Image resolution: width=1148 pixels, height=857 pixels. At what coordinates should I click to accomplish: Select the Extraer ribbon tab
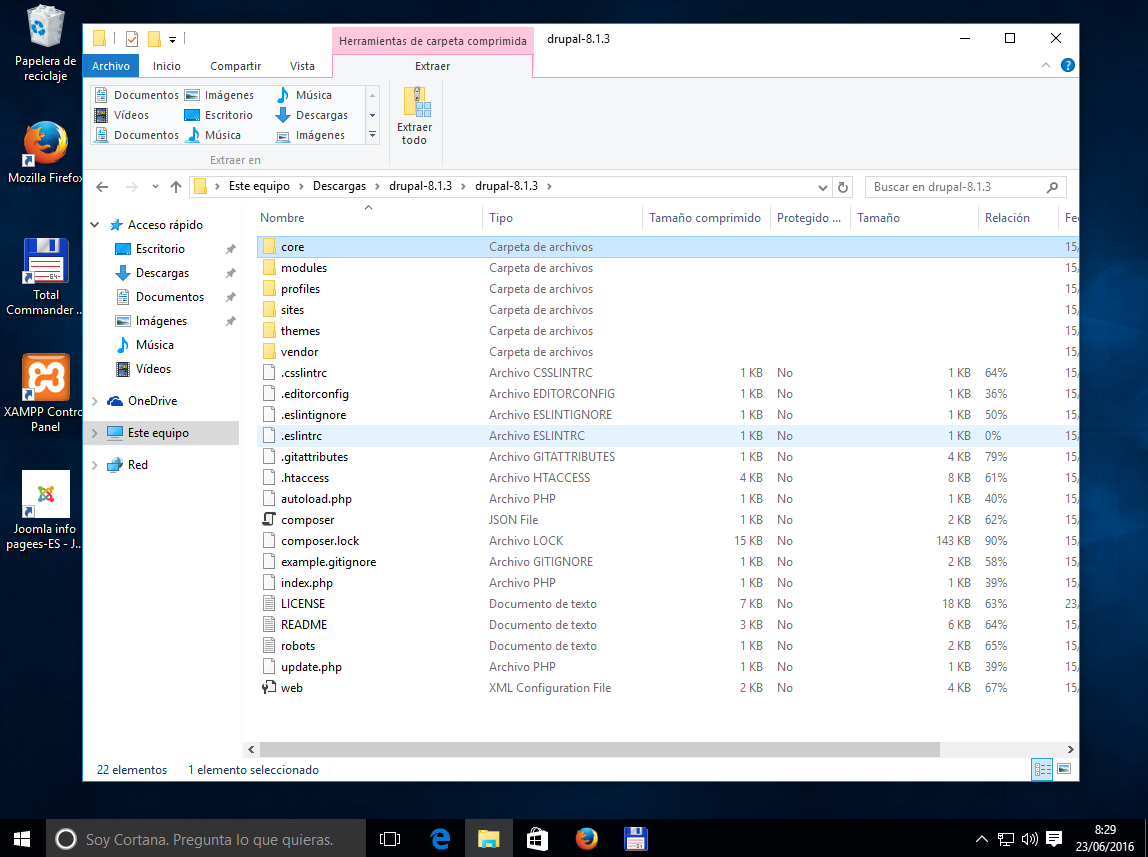tap(432, 66)
